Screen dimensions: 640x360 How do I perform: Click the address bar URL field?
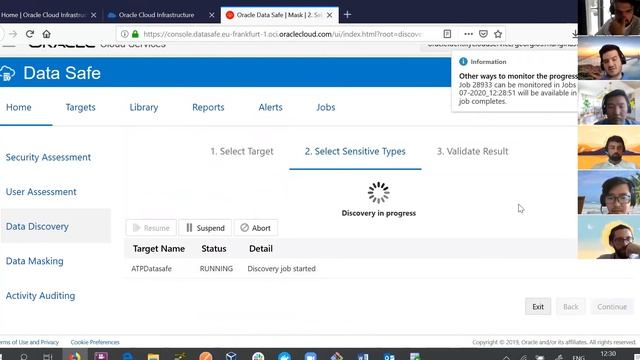coord(282,34)
